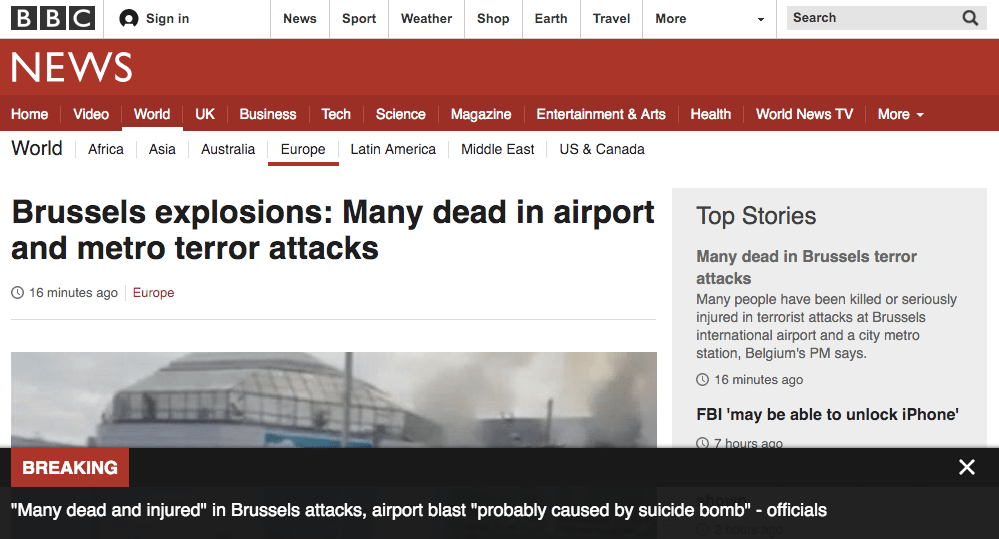
Task: Click the Europe tag under the headline
Action: point(153,293)
